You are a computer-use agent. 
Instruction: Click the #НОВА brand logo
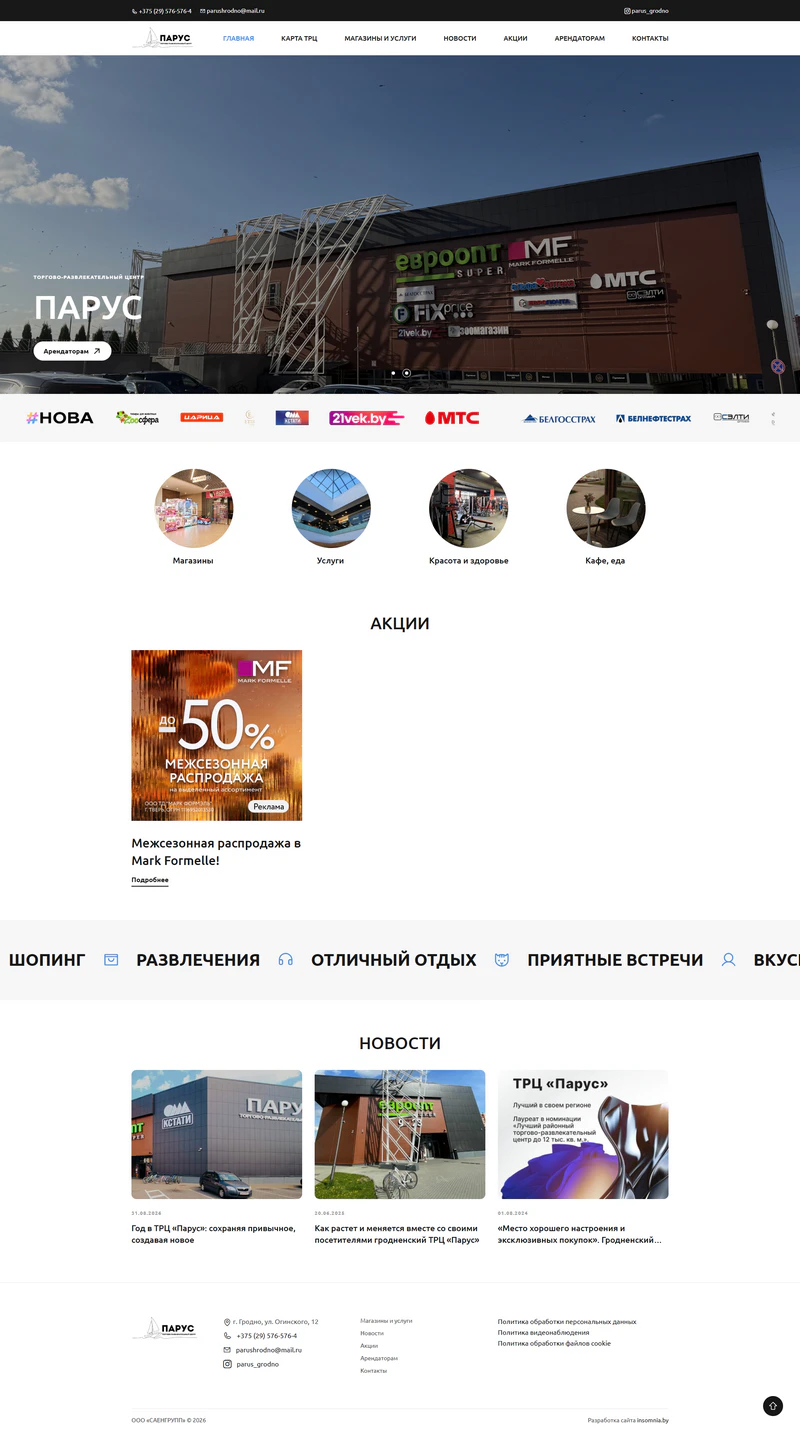coord(60,418)
